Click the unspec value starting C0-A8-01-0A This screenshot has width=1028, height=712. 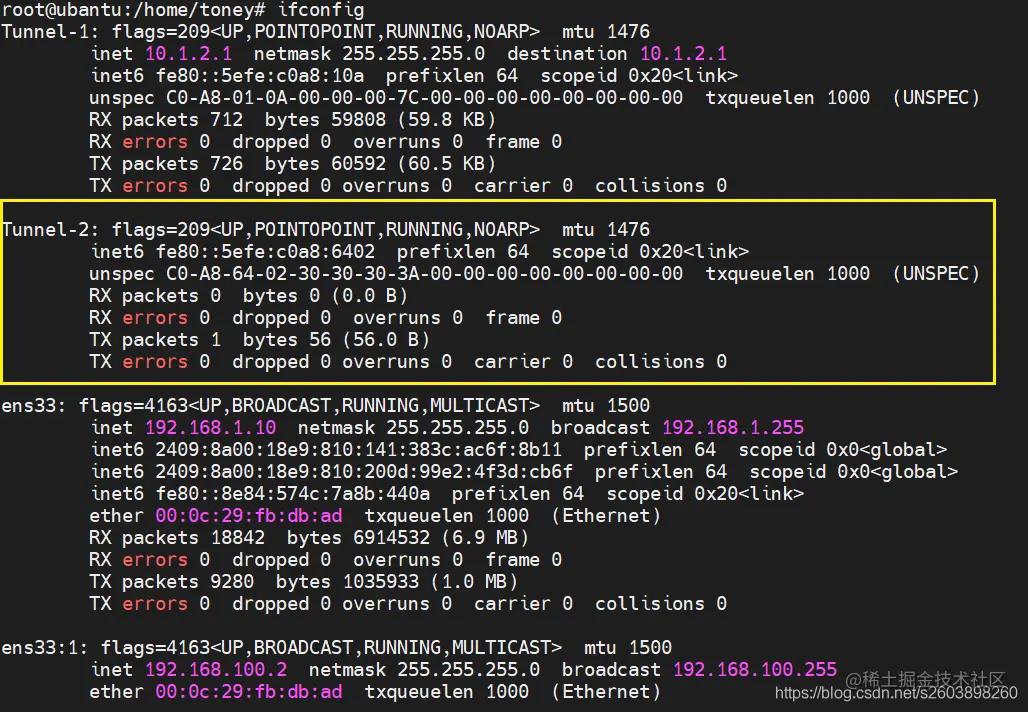click(x=424, y=98)
